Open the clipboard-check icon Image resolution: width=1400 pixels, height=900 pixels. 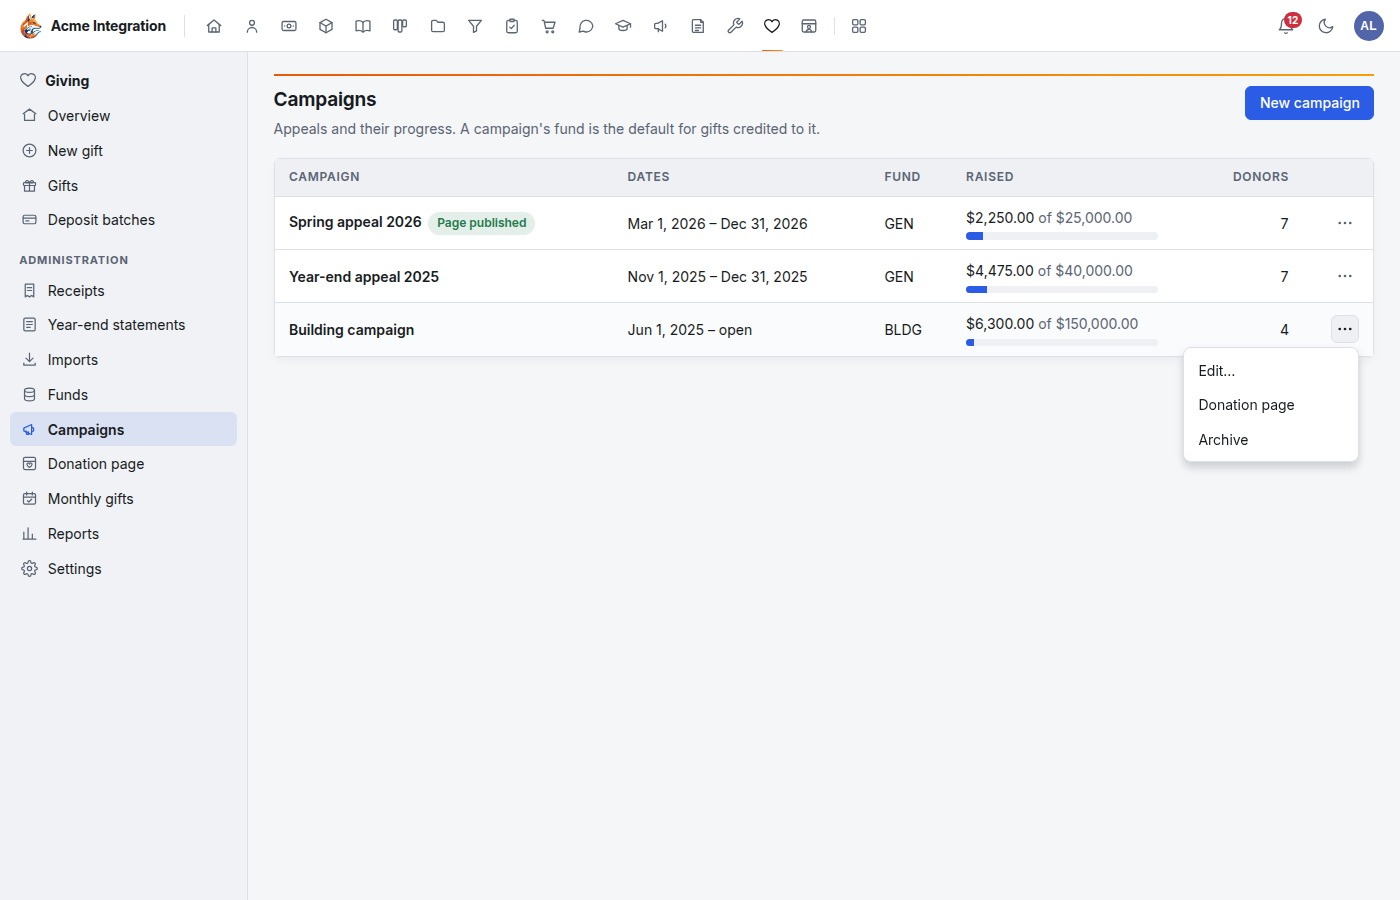pyautogui.click(x=512, y=26)
